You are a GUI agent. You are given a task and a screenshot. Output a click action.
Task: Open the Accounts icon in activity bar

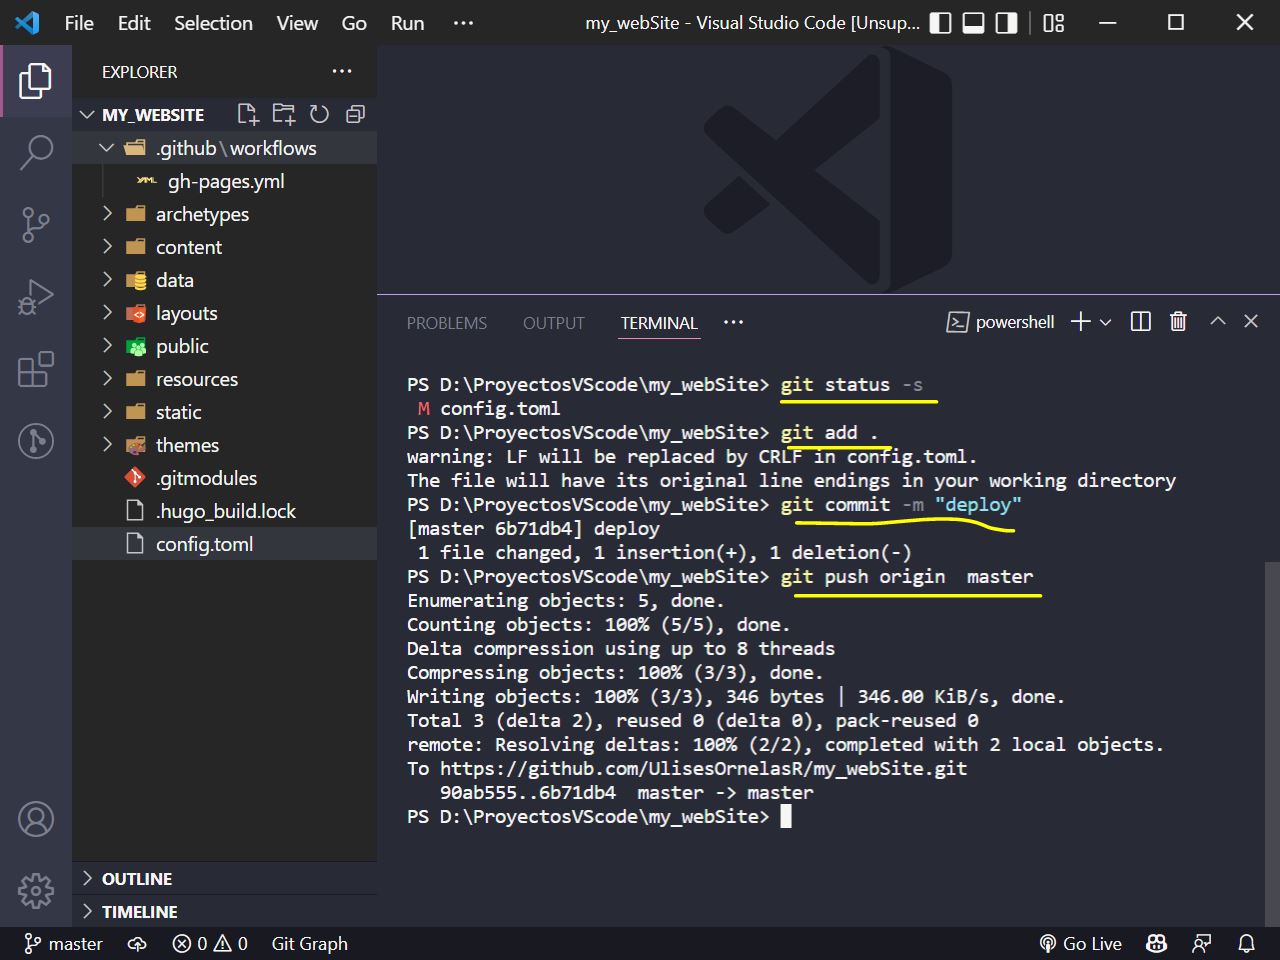tap(36, 819)
